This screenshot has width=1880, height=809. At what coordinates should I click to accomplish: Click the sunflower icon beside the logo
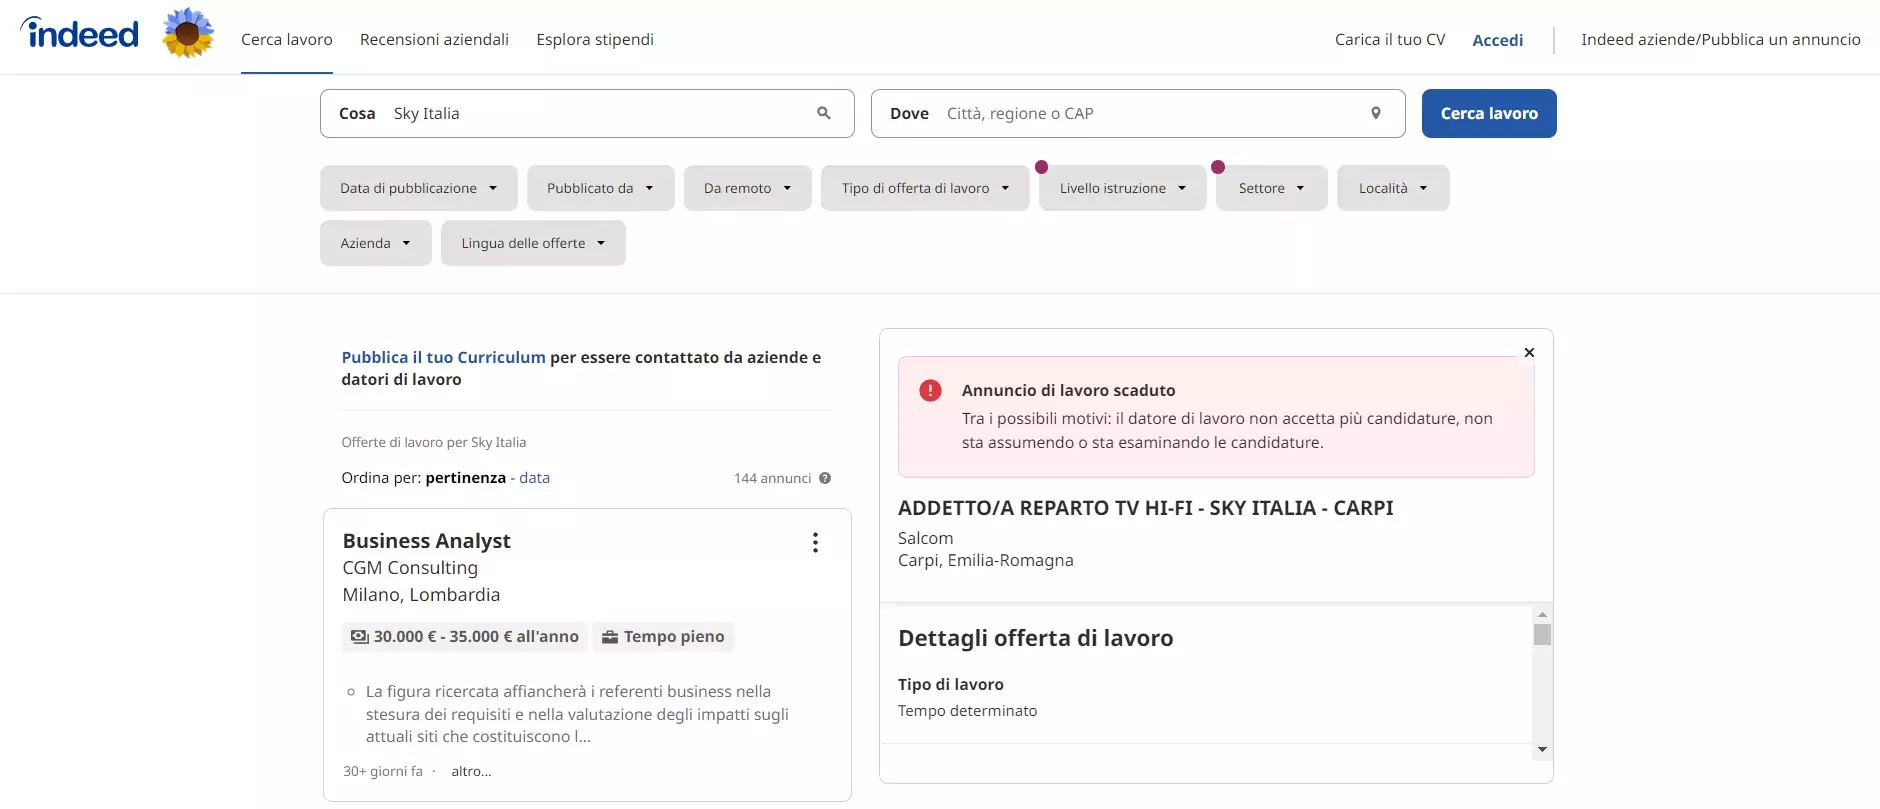coord(188,33)
